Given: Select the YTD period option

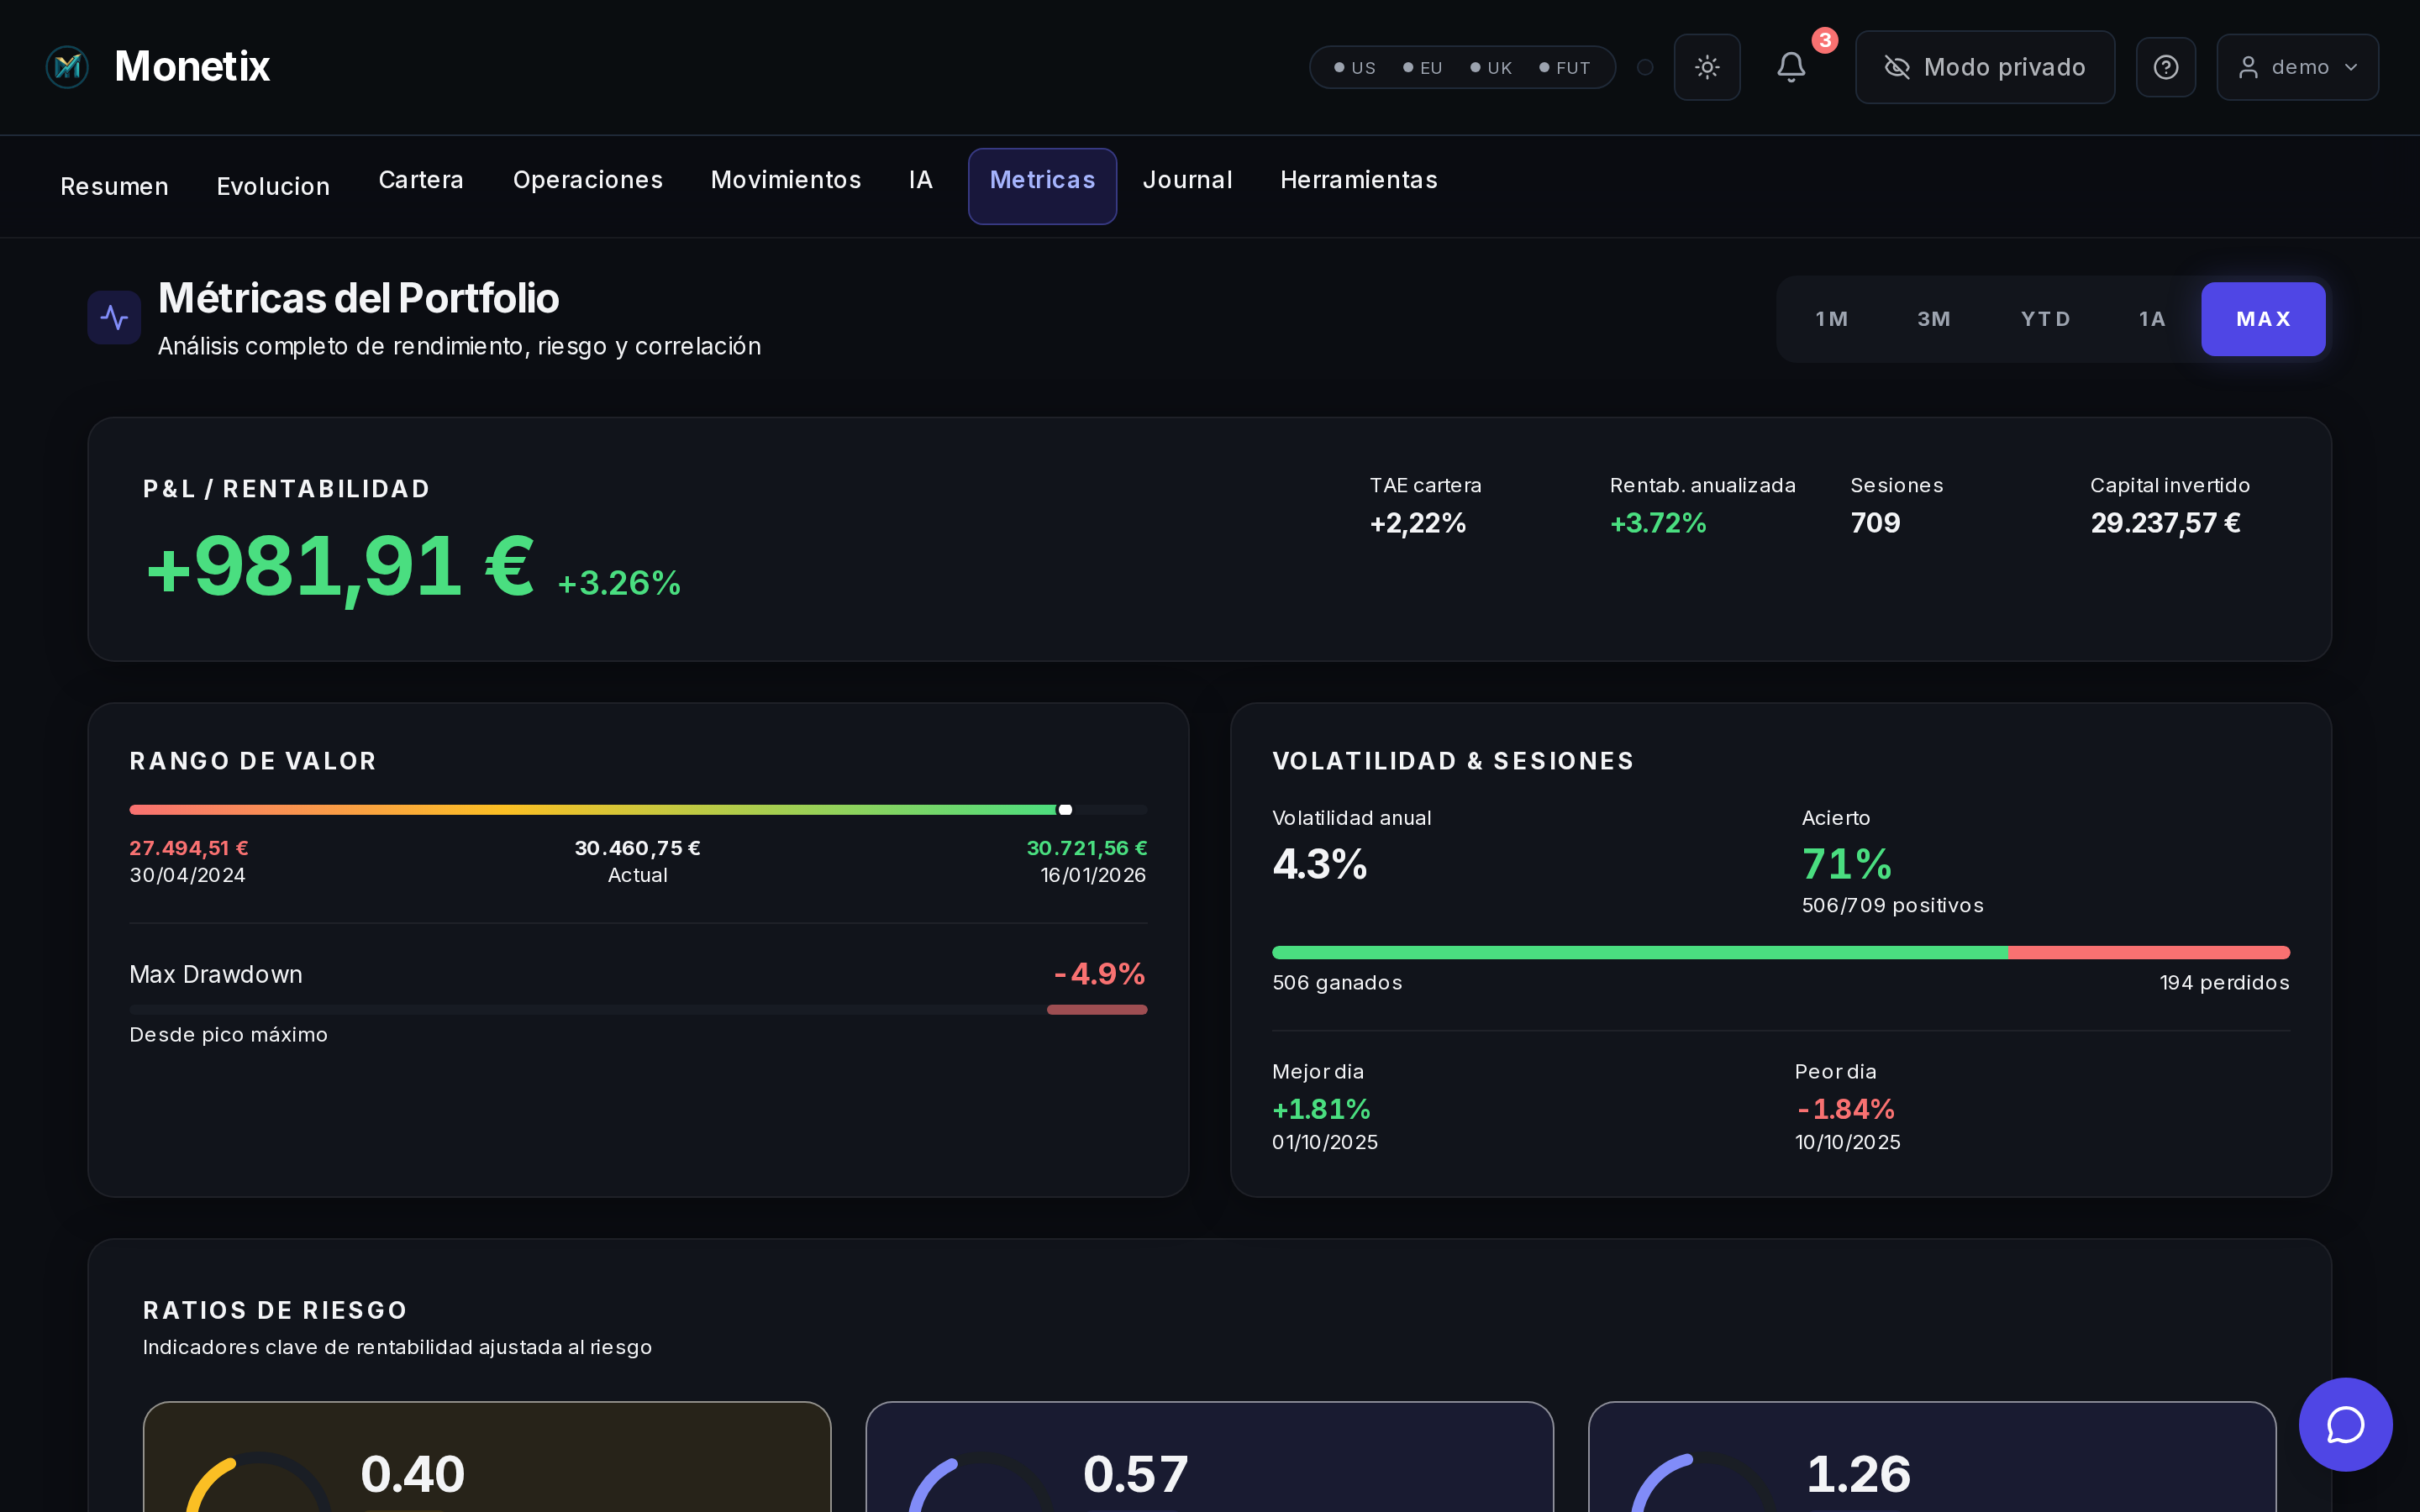Looking at the screenshot, I should point(2045,319).
